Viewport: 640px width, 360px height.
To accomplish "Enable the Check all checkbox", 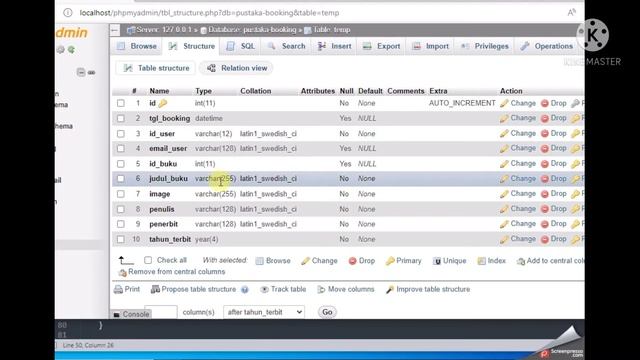I will [x=148, y=260].
